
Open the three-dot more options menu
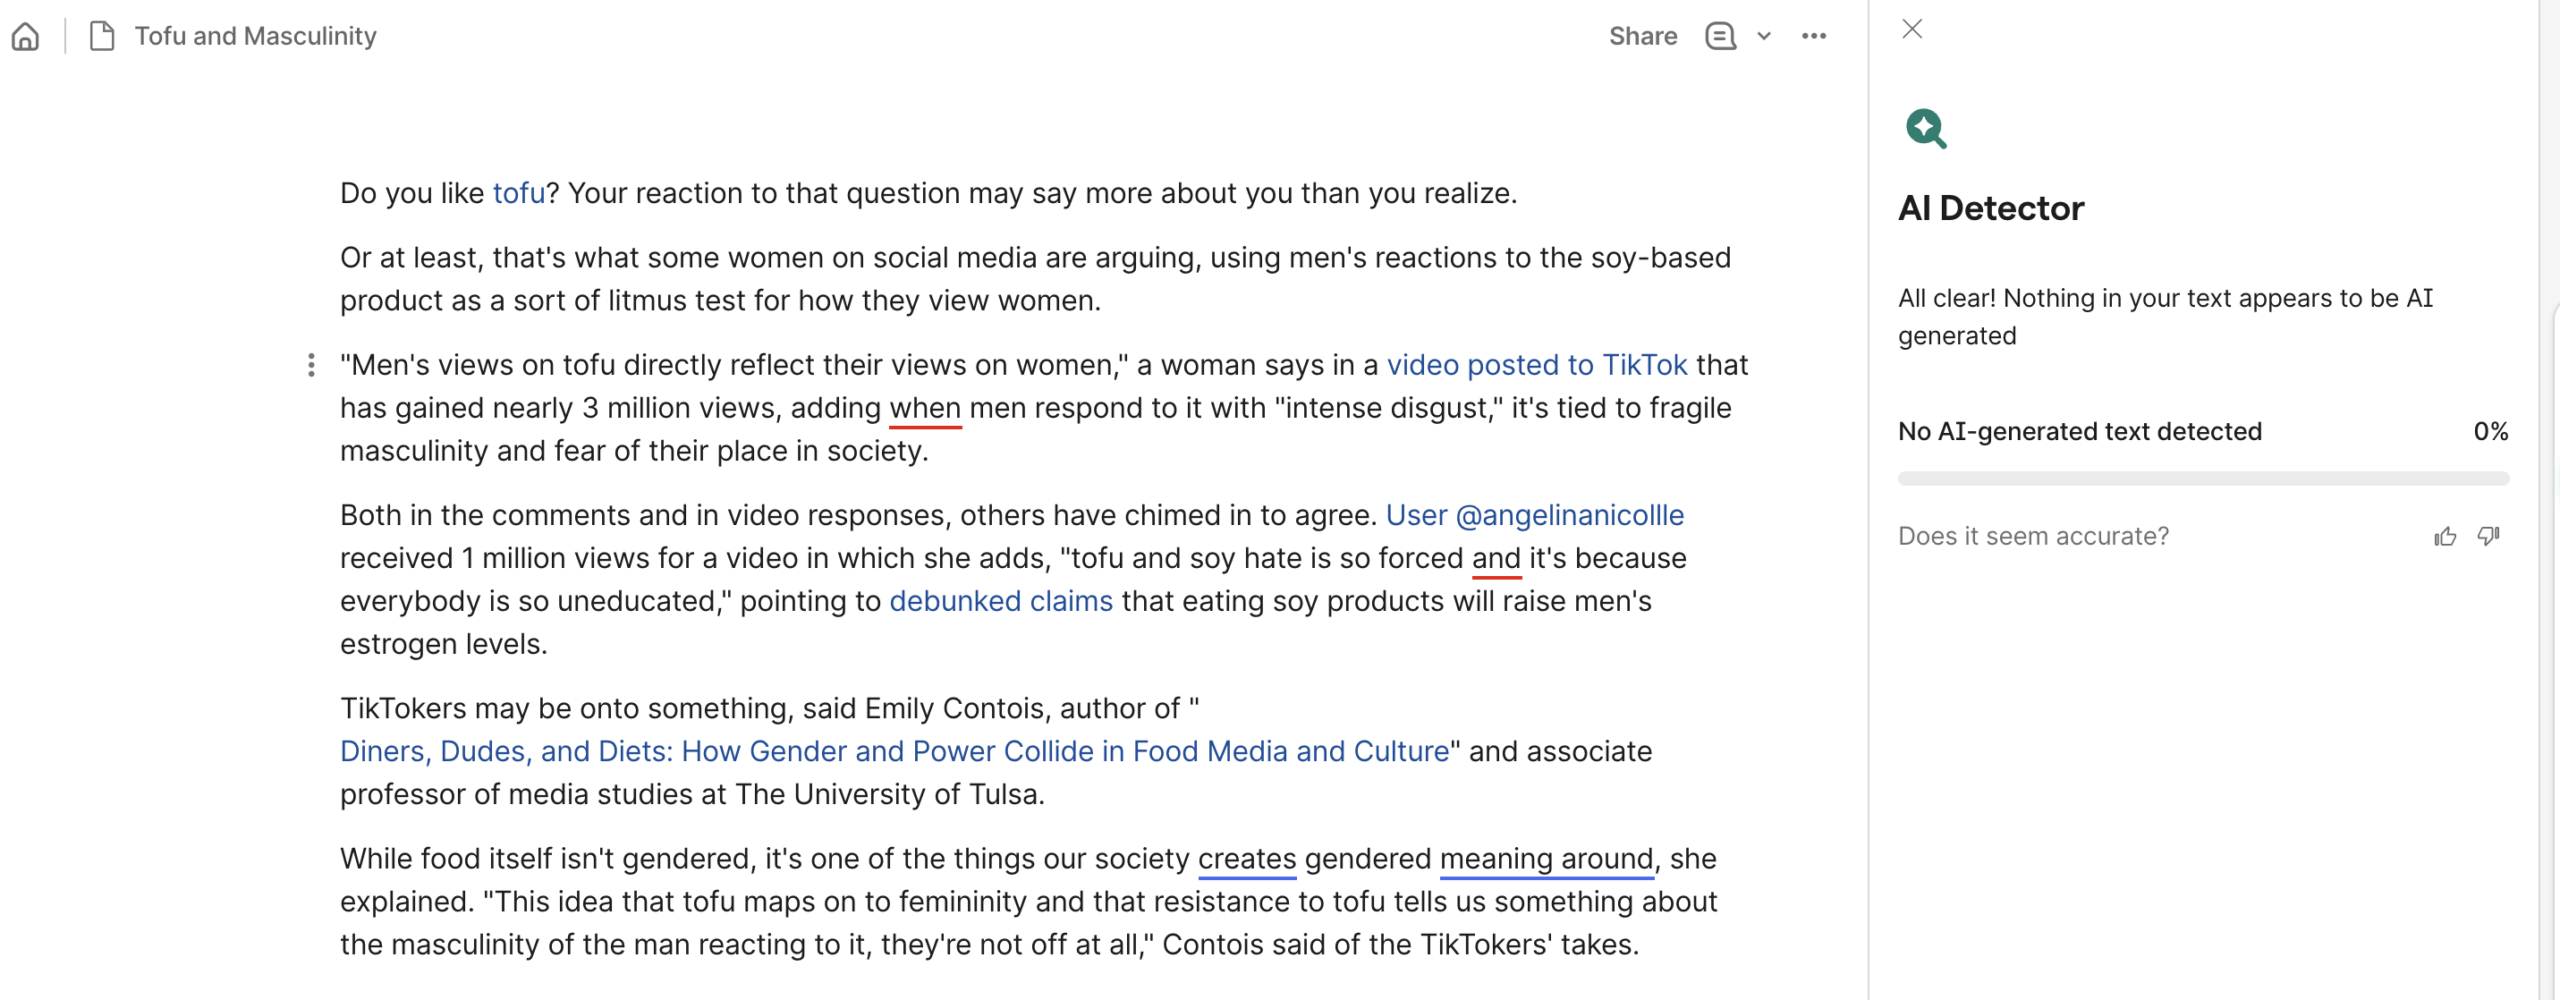(1814, 36)
